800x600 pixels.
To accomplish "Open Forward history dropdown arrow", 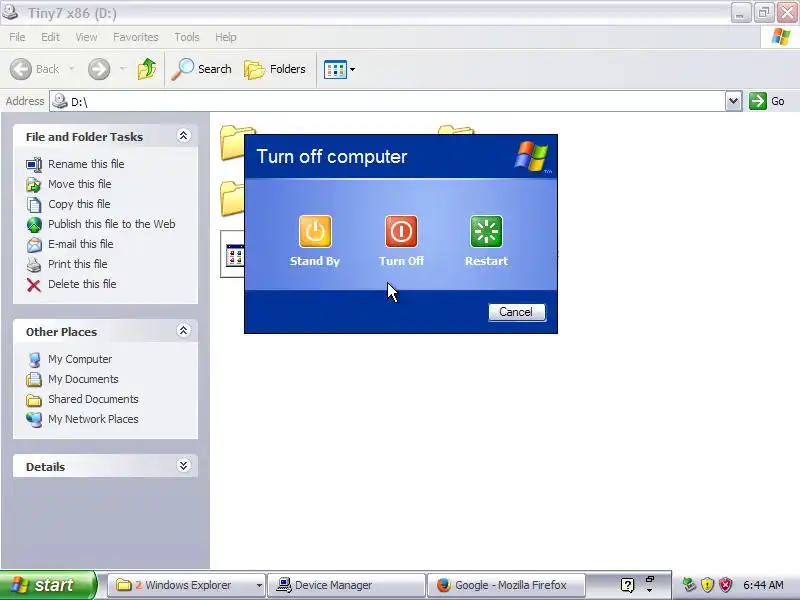I will pyautogui.click(x=122, y=68).
